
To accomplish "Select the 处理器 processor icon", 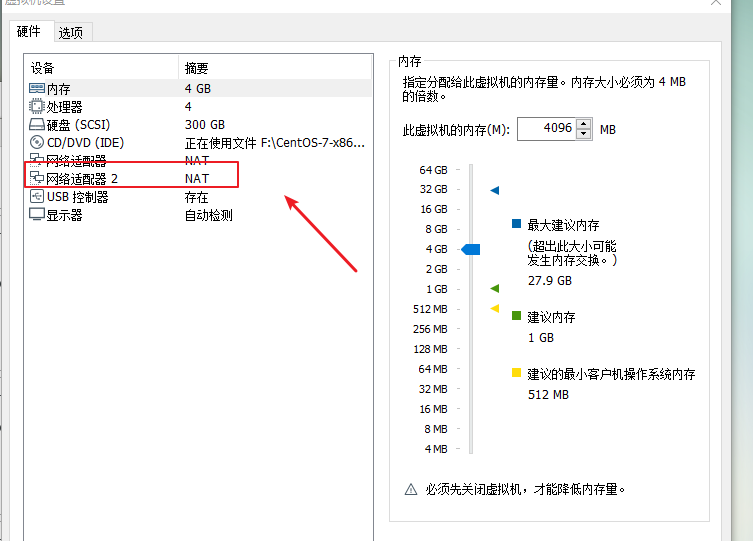I will tap(36, 106).
